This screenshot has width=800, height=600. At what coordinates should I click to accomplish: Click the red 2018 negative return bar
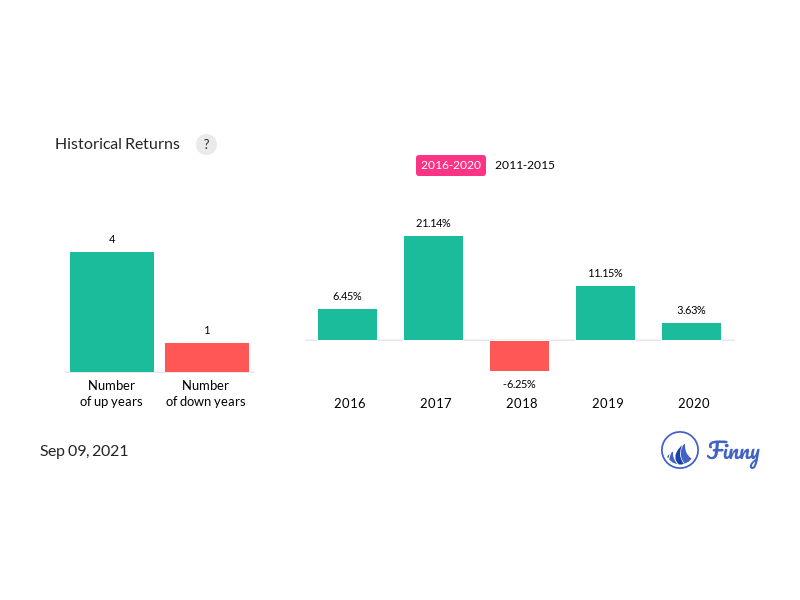click(x=519, y=356)
